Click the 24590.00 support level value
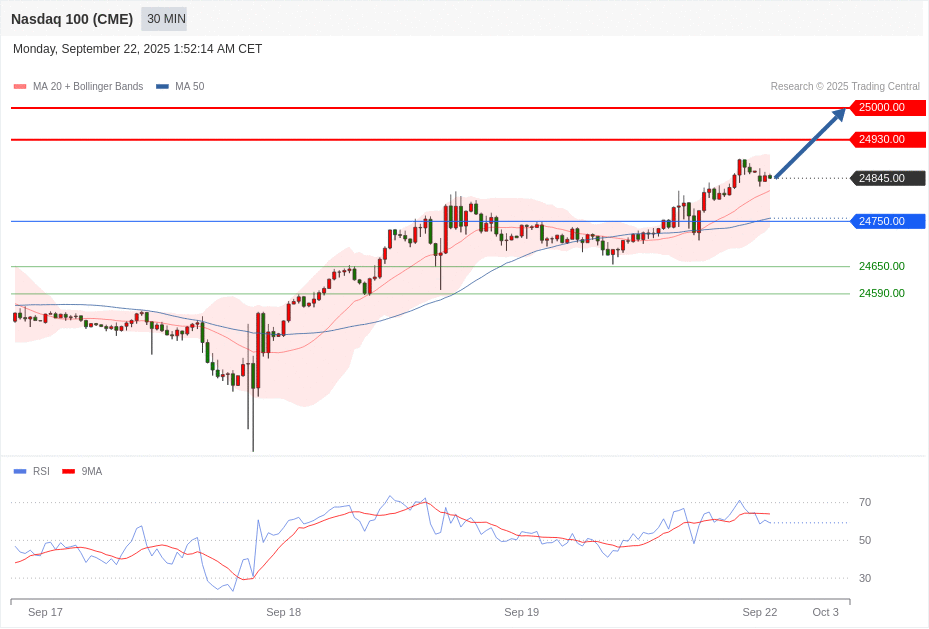Viewport: 929px width, 629px height. click(882, 294)
